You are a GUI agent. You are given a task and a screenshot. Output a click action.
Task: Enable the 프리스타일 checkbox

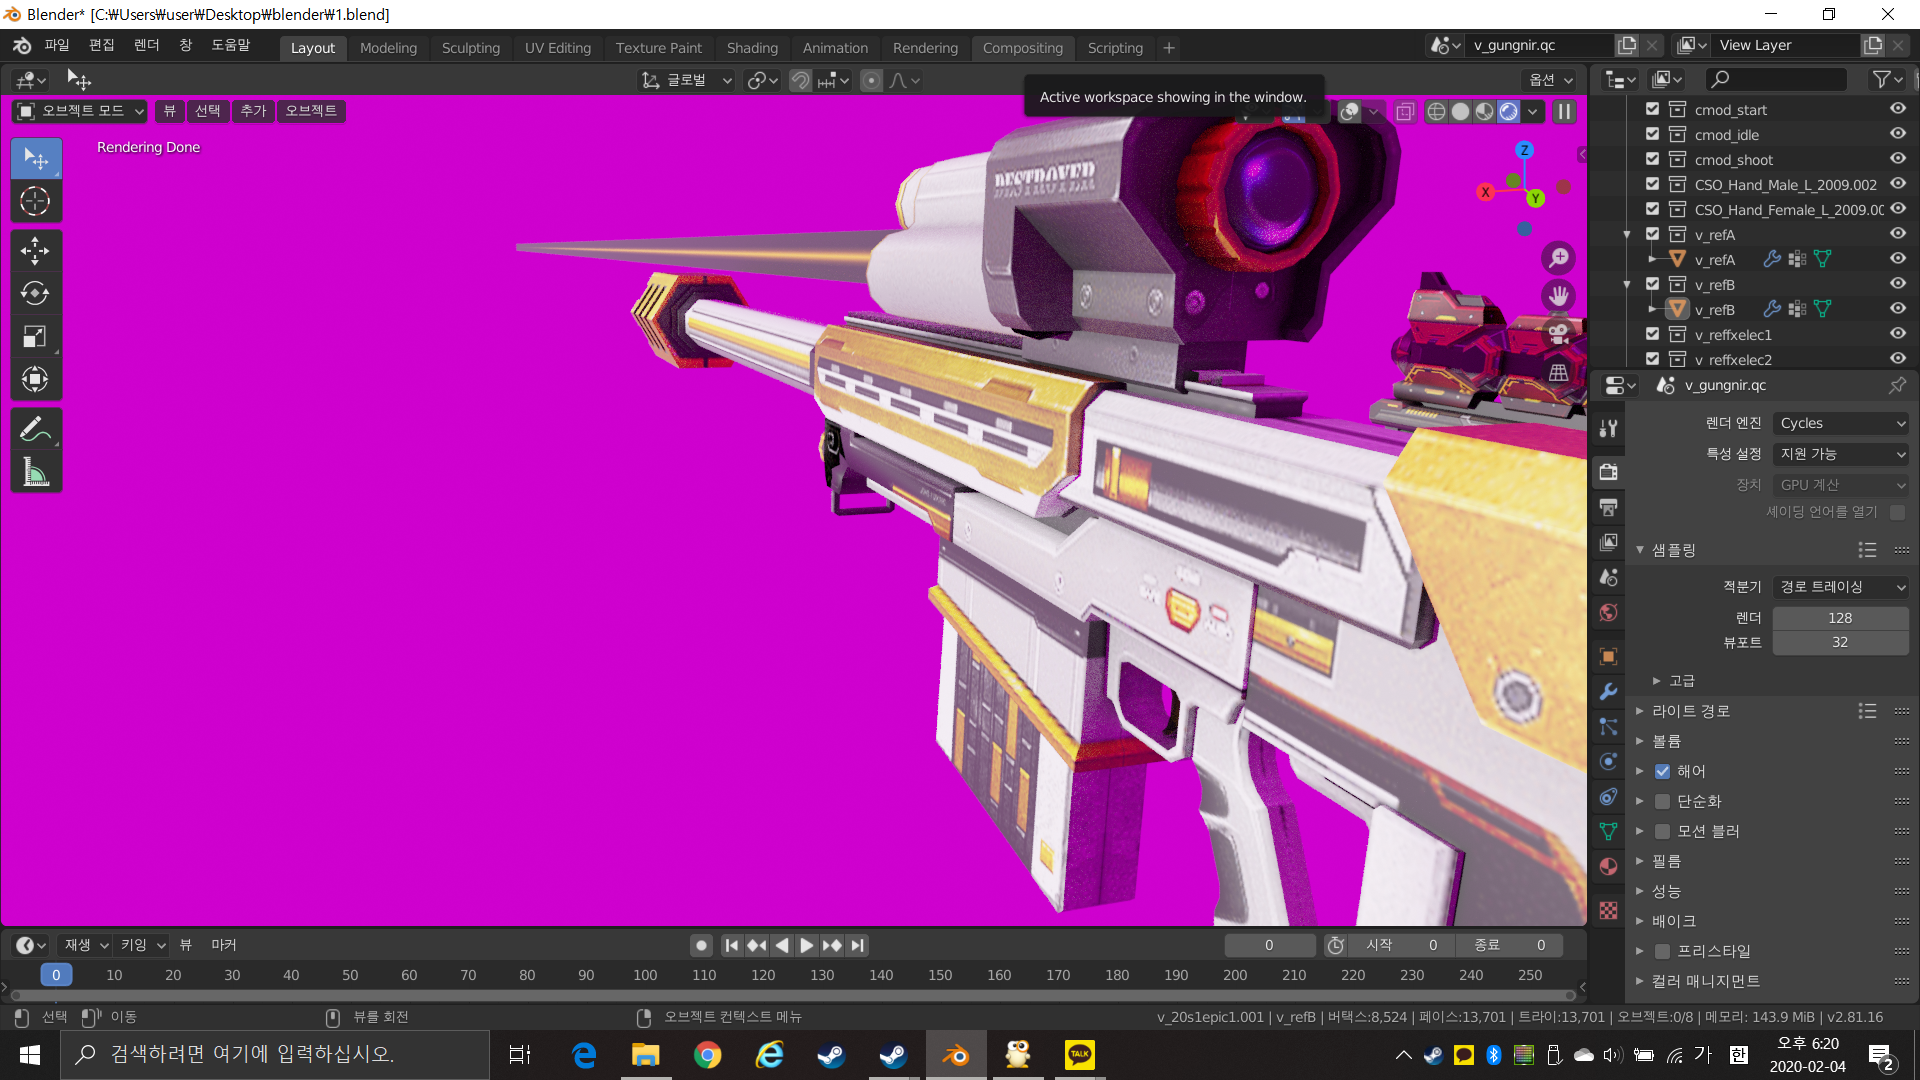1662,951
